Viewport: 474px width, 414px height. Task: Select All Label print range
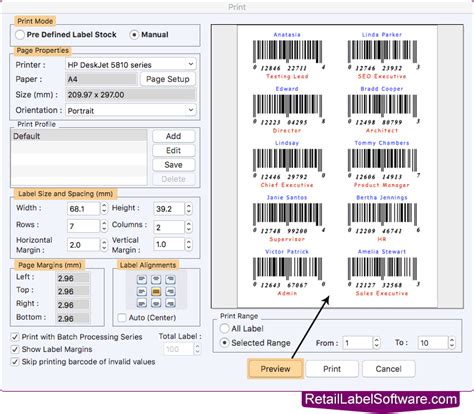[224, 328]
